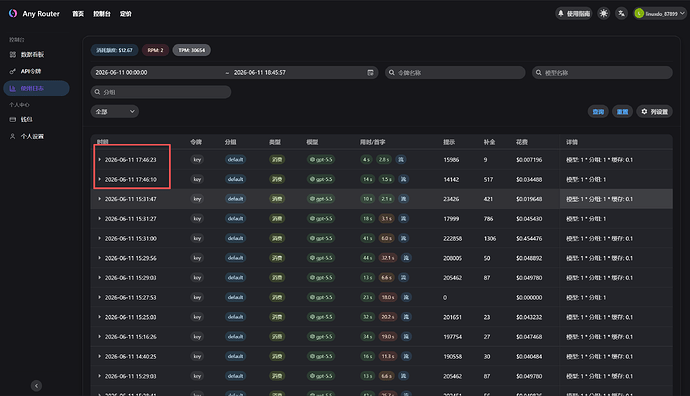Click the 用时/首字 column header

[372, 142]
